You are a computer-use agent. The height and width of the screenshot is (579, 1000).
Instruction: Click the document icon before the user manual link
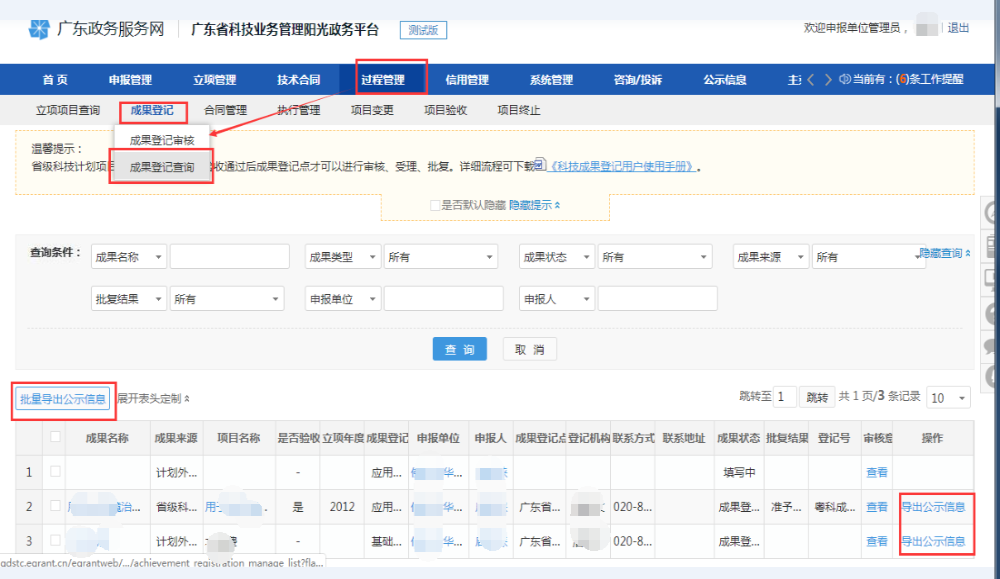point(540,165)
